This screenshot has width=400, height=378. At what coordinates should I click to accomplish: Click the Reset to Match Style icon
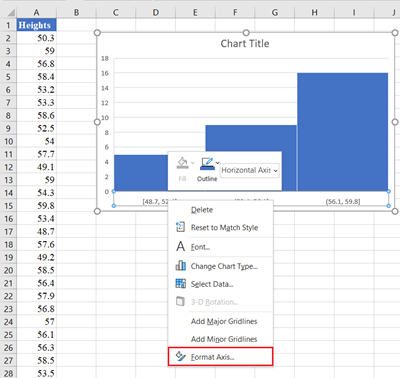tap(180, 227)
